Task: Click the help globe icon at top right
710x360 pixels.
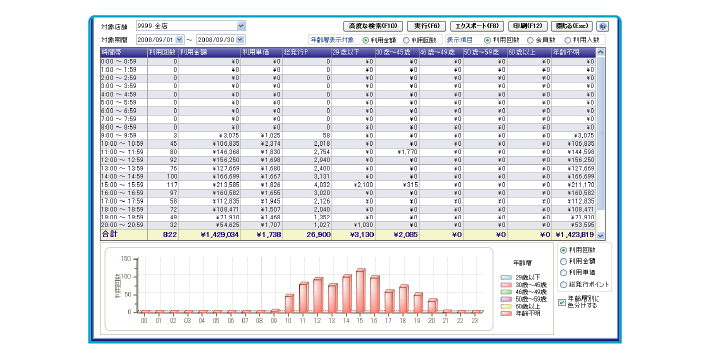Action: [x=603, y=26]
